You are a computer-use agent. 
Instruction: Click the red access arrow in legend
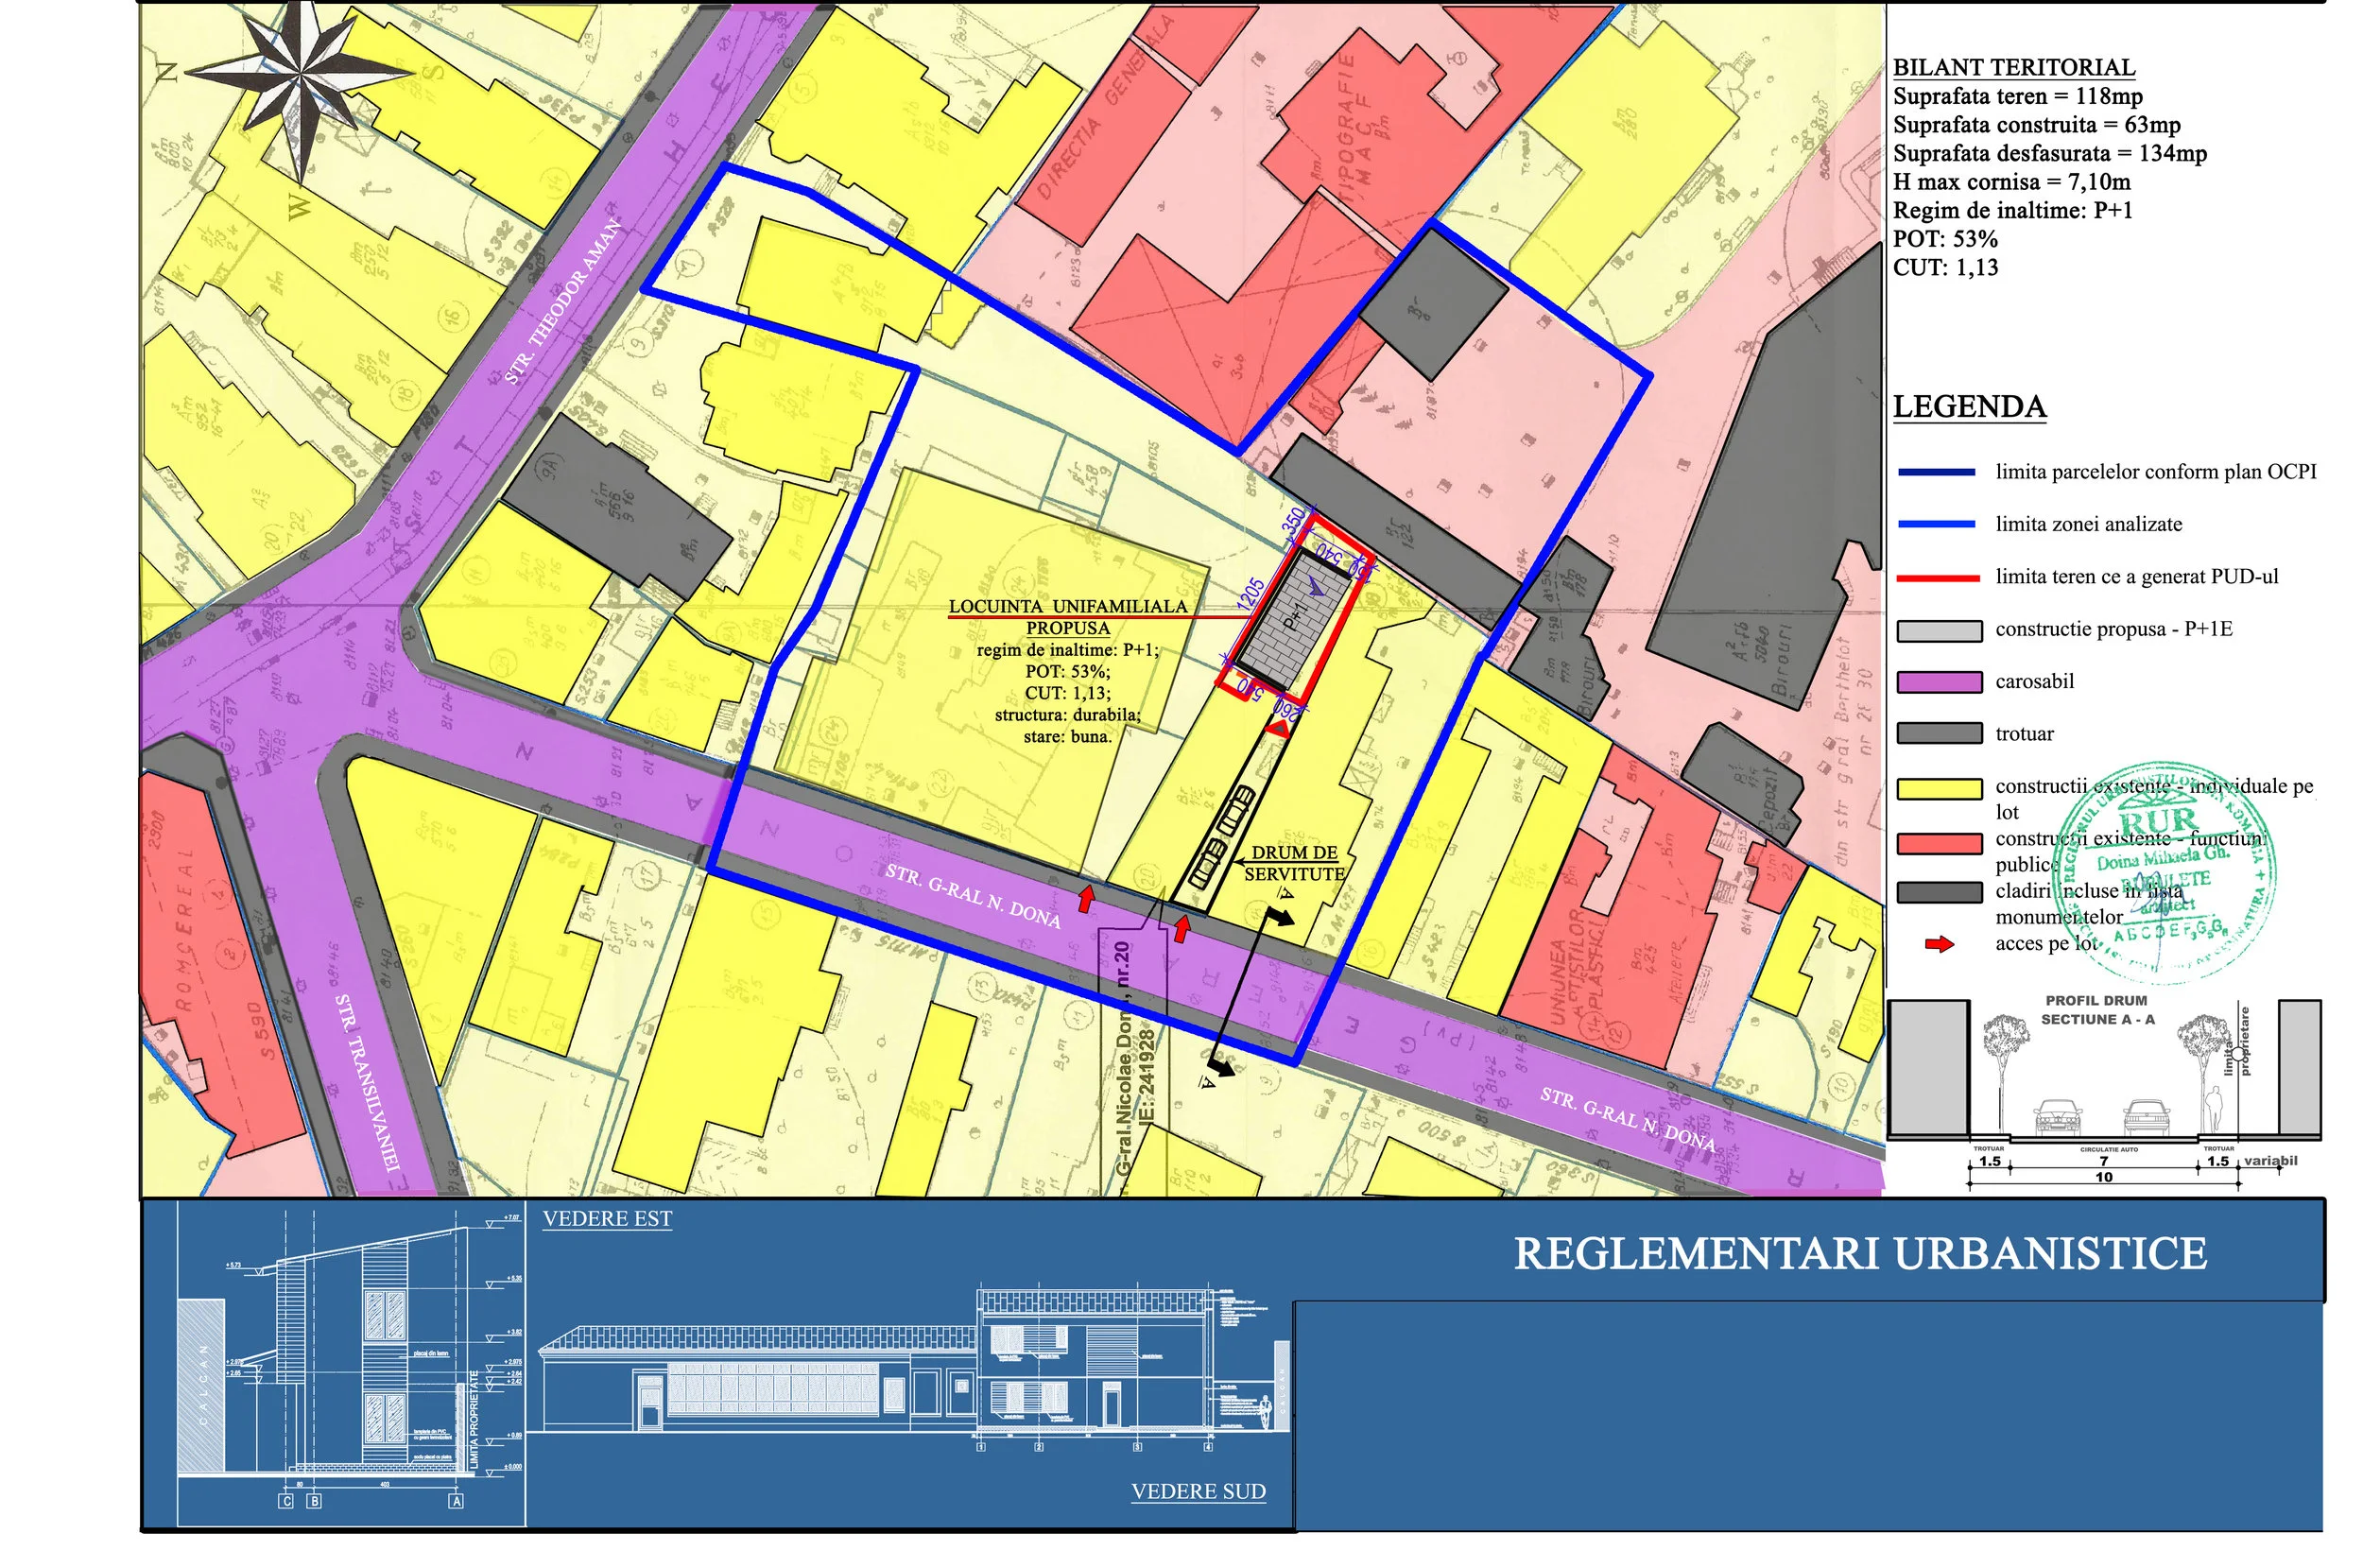tap(1939, 944)
